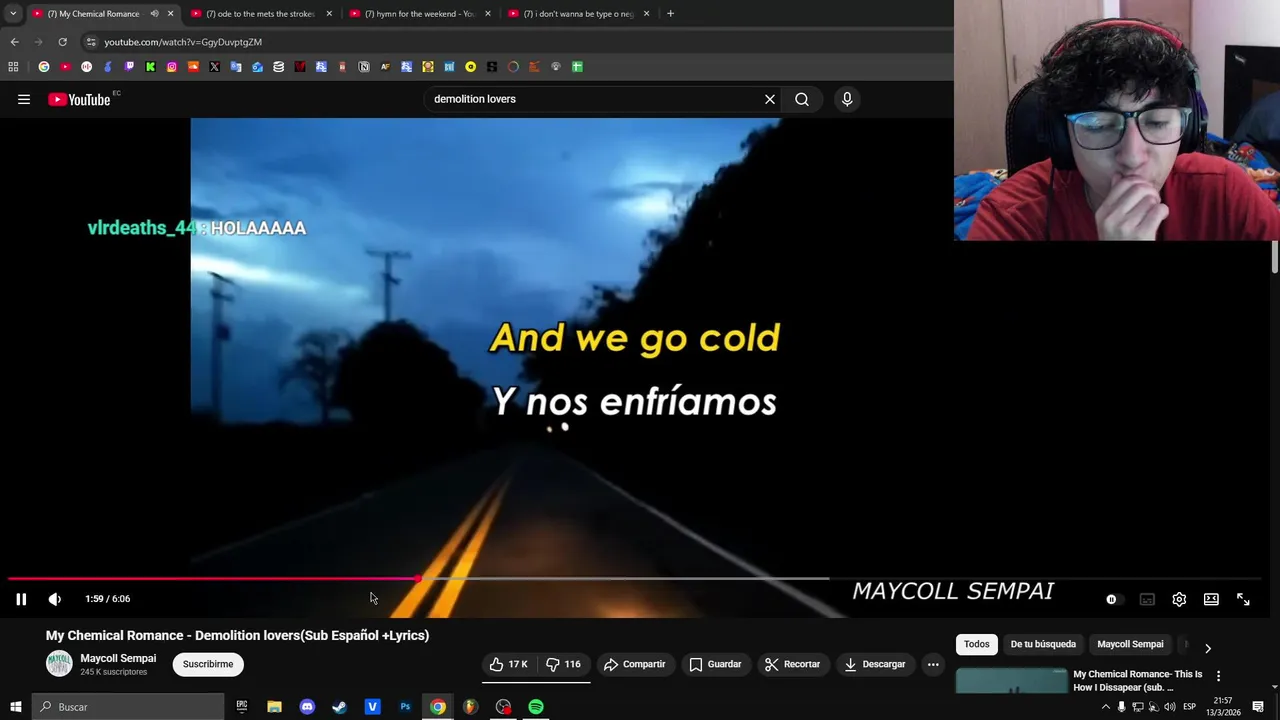Screen dimensions: 1280x720
Task: Open the Twitch bookmark
Action: tap(129, 67)
